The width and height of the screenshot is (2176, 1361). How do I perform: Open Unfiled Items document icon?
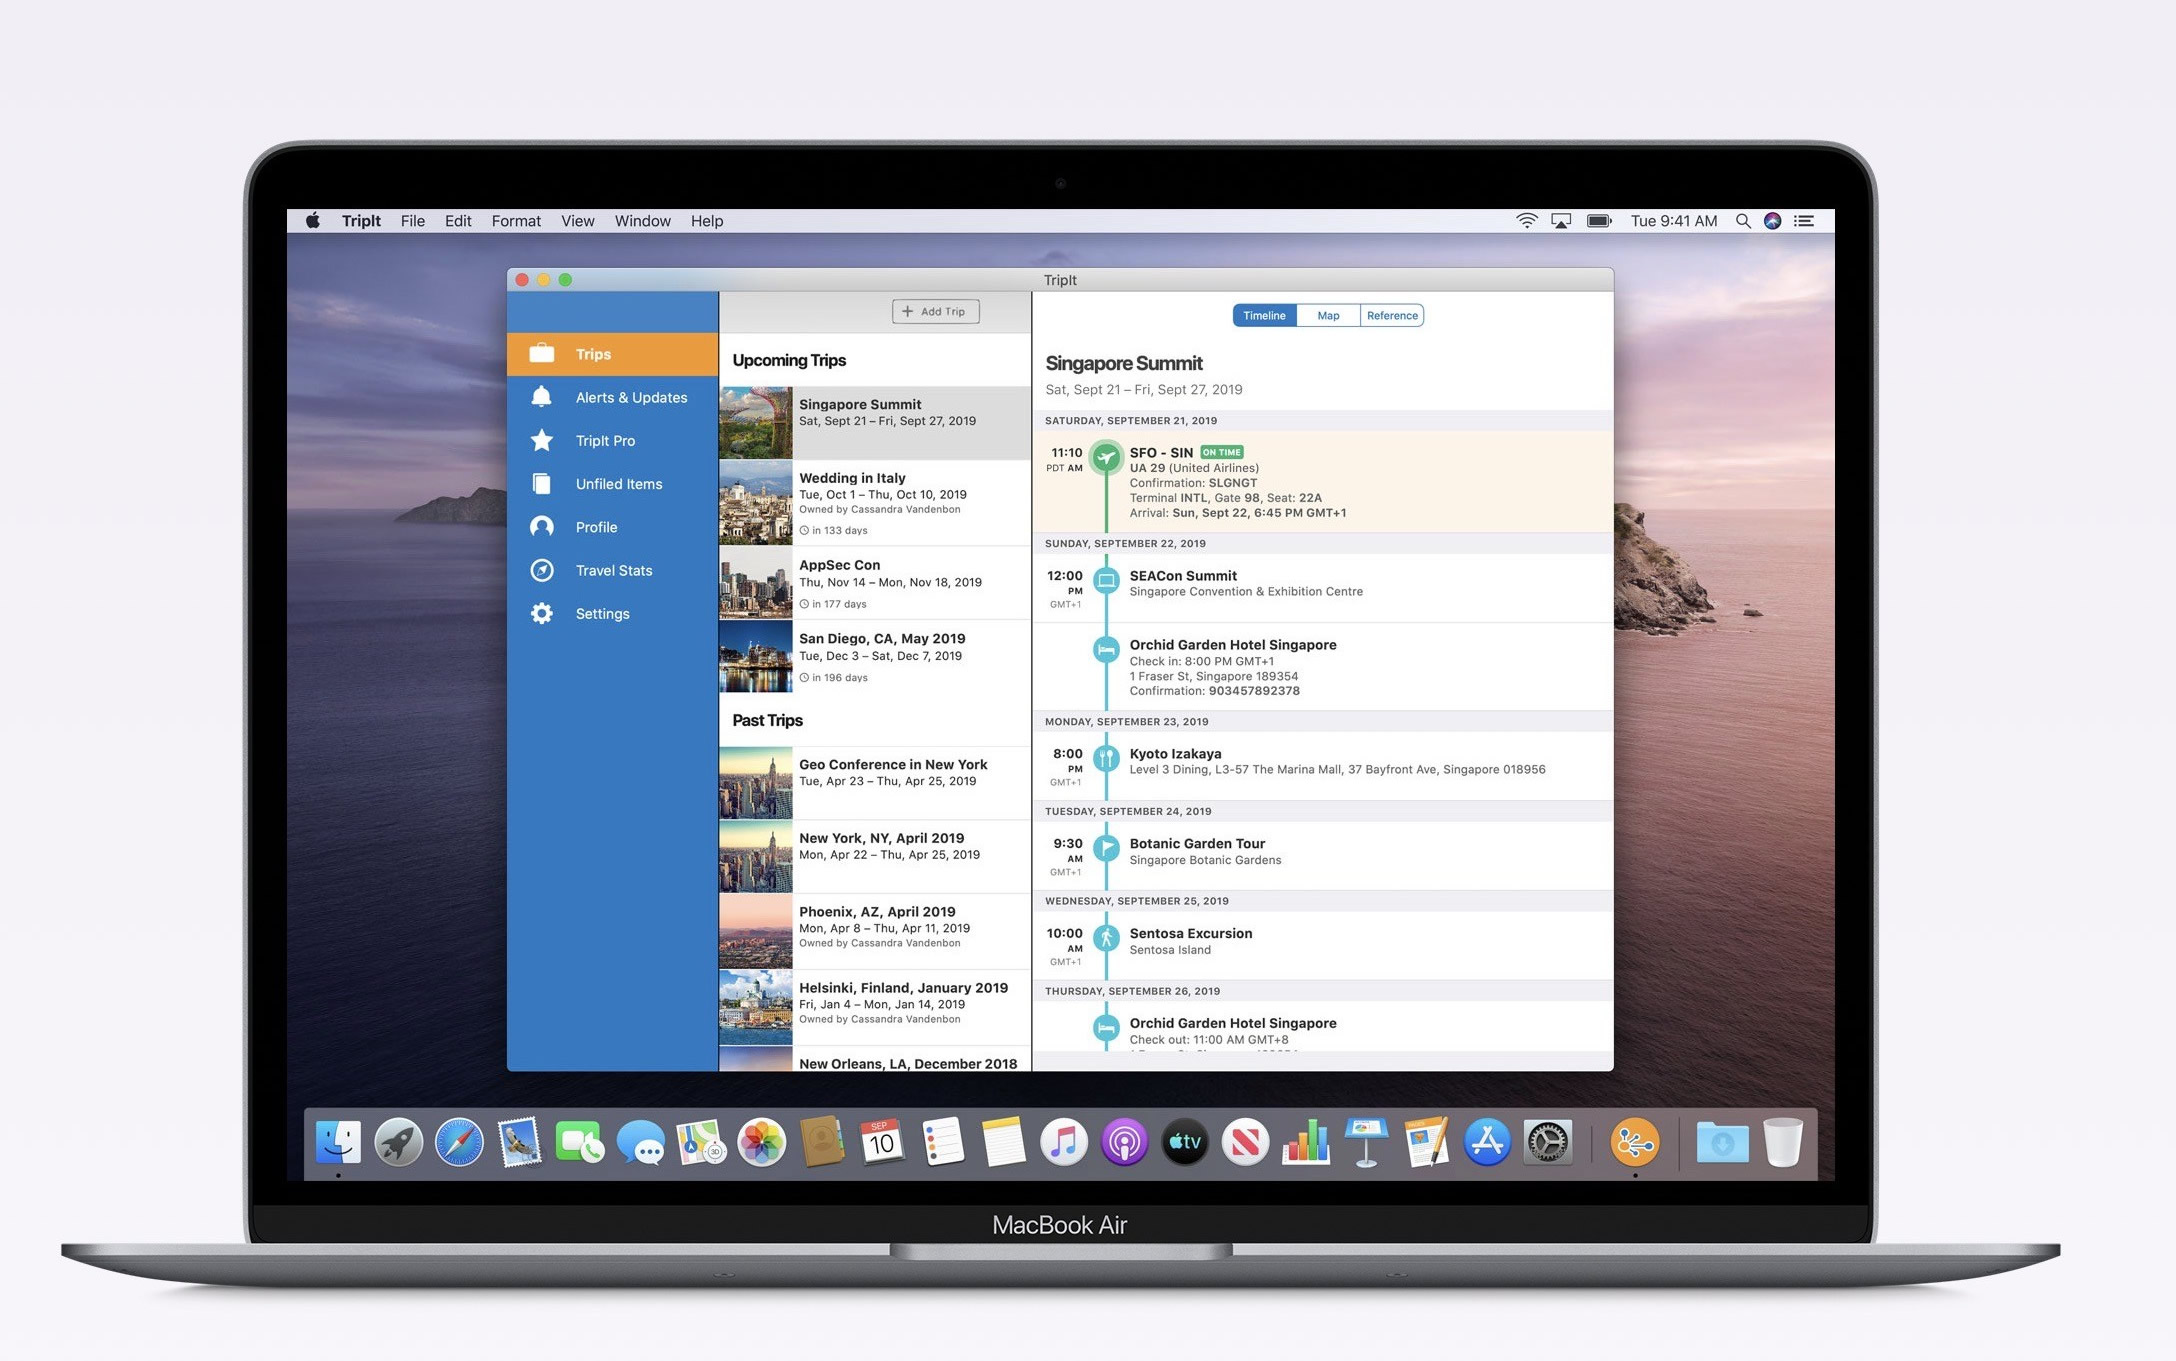541,484
